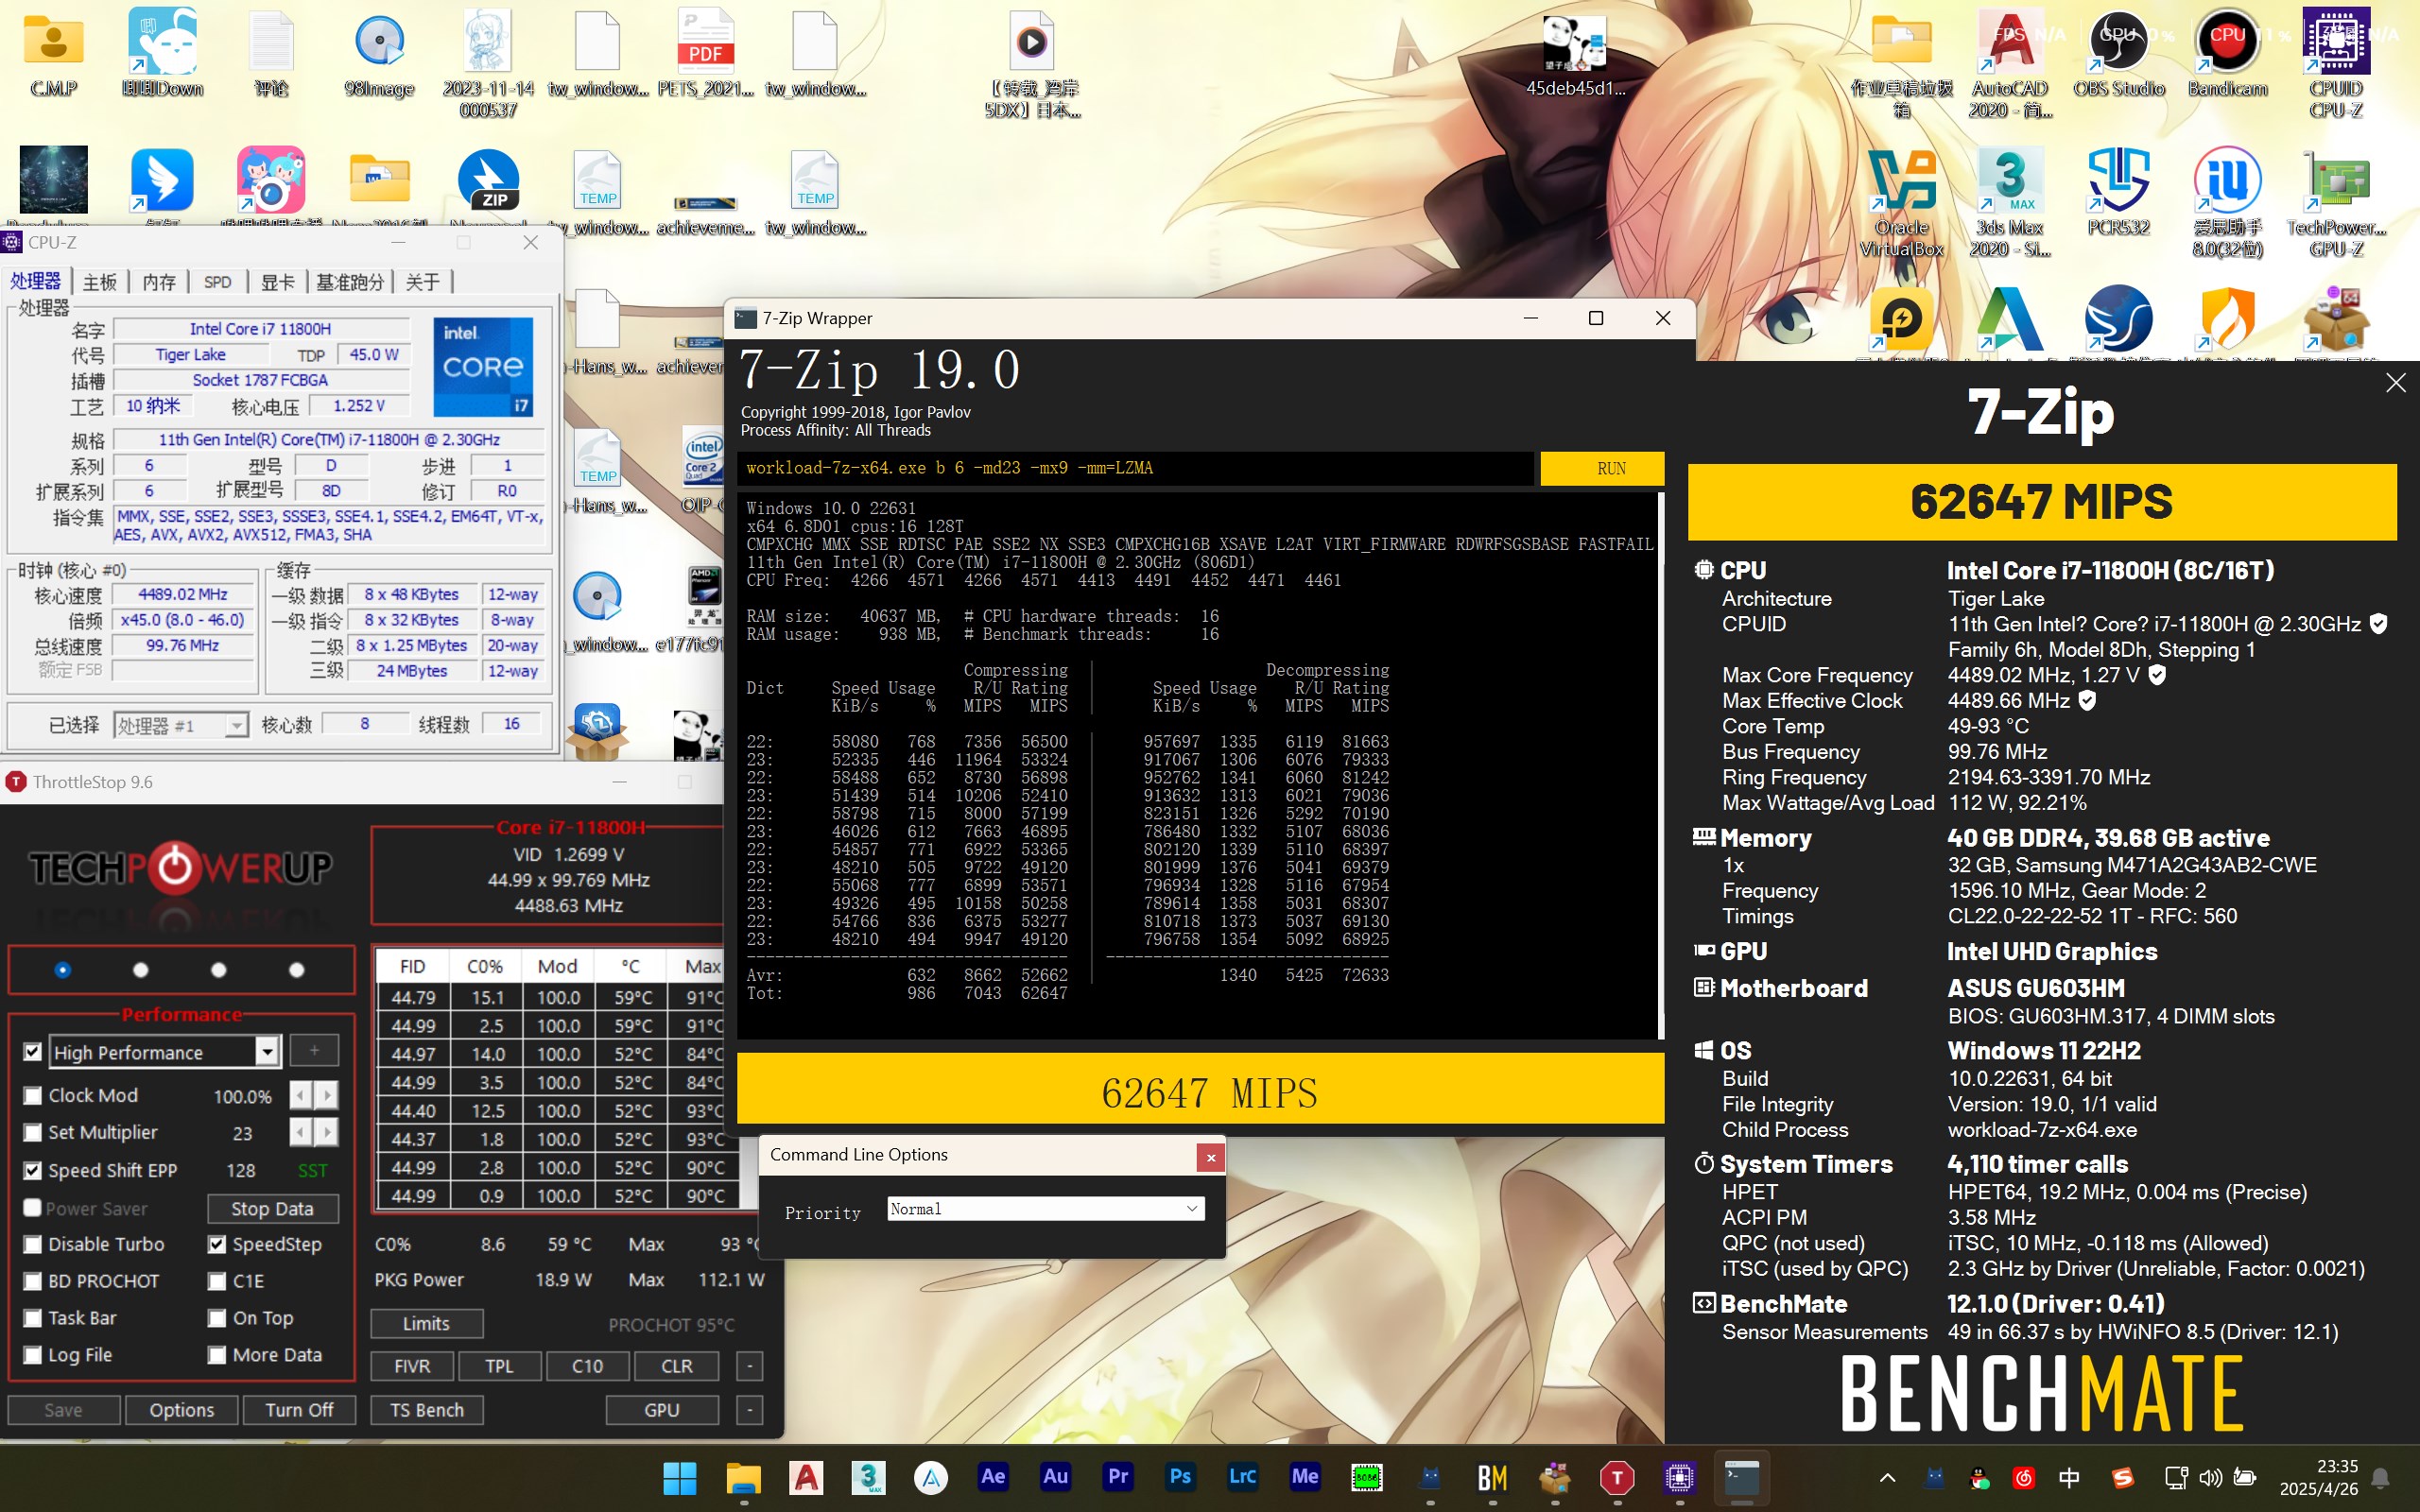Switch to BenchMate via taskbar BM icon
The width and height of the screenshot is (2420, 1512).
[x=1492, y=1477]
